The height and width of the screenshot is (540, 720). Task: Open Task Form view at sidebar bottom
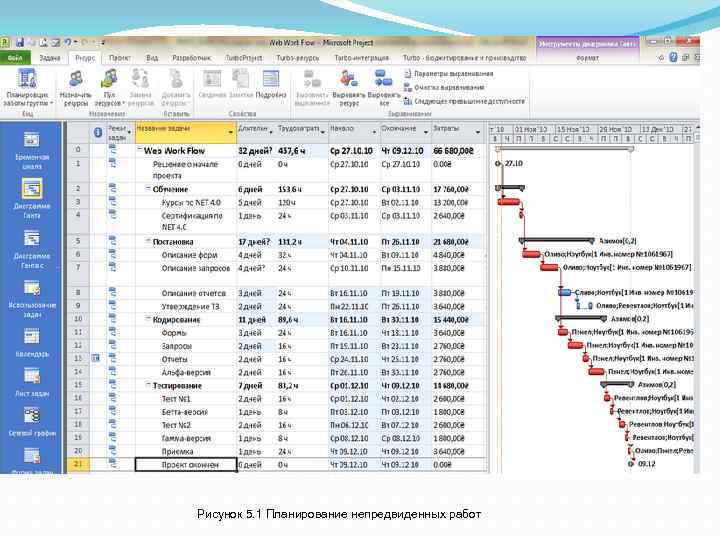click(32, 460)
